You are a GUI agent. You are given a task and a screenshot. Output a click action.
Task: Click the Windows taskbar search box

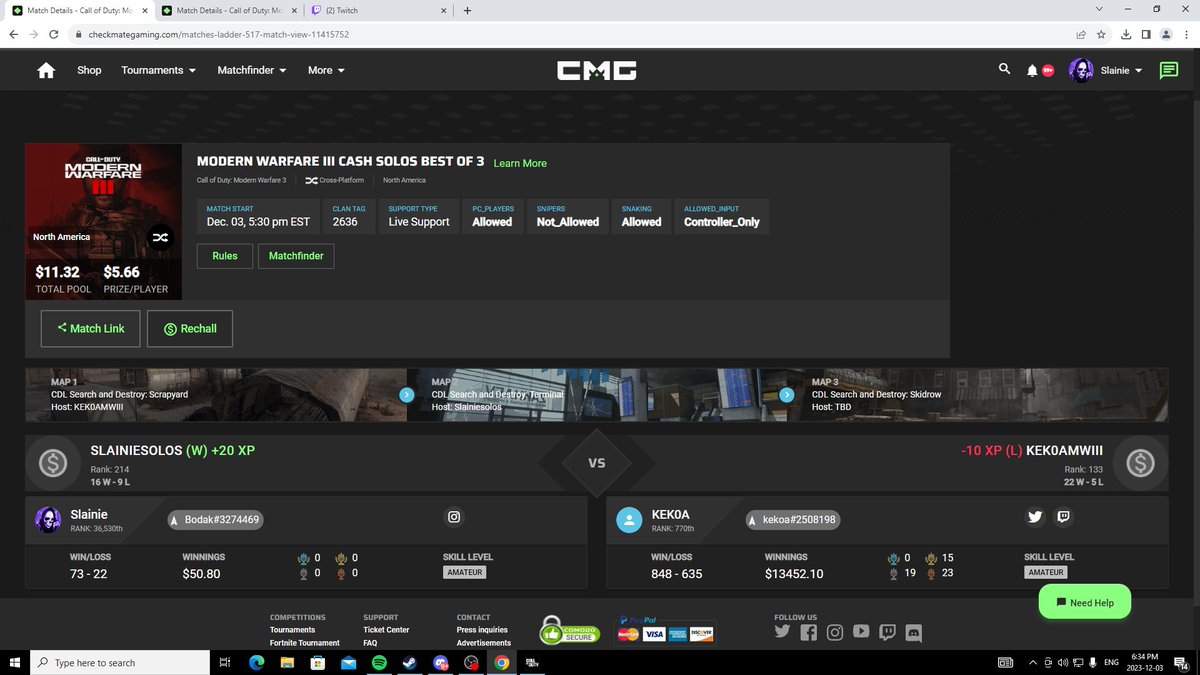(x=120, y=662)
